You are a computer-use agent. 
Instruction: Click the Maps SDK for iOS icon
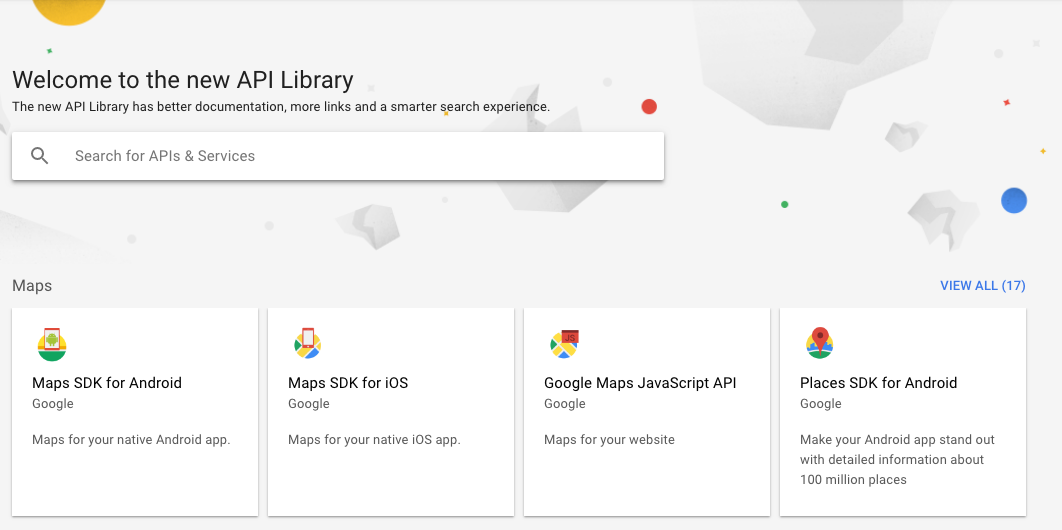click(x=307, y=343)
